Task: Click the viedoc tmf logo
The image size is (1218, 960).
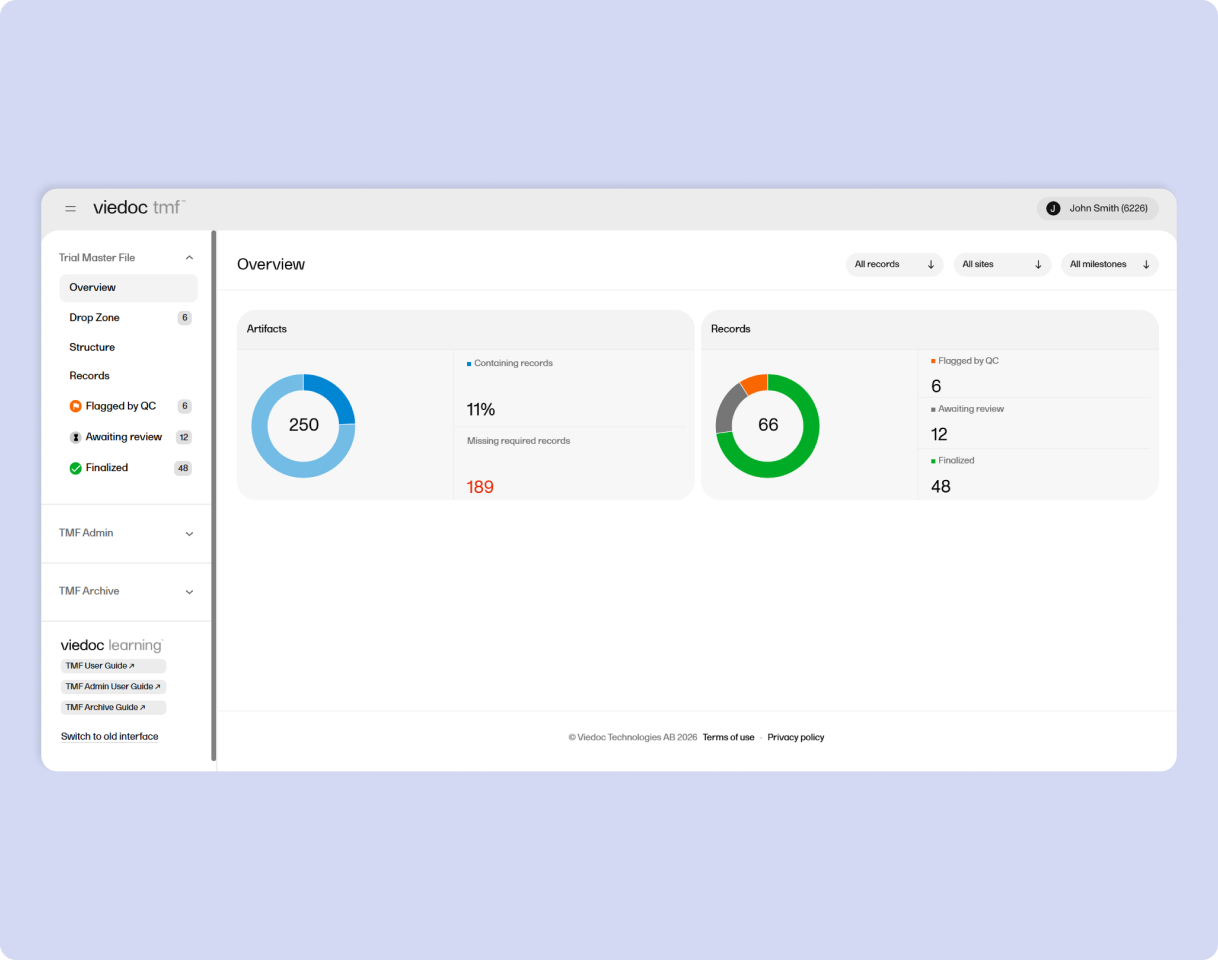Action: coord(139,207)
